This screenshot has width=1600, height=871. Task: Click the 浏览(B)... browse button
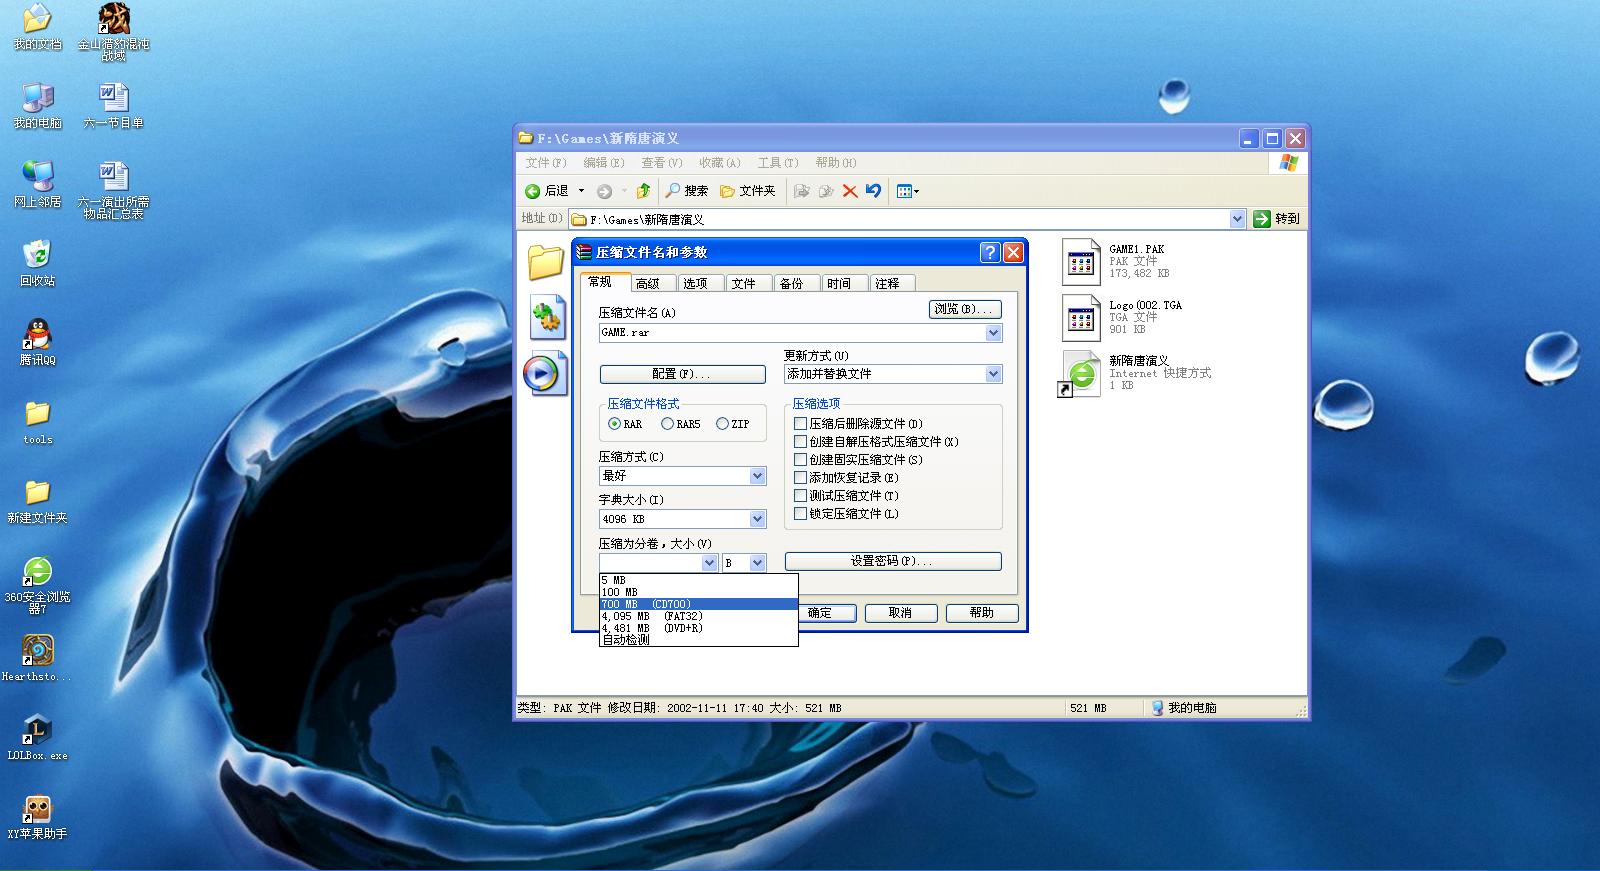(x=965, y=310)
